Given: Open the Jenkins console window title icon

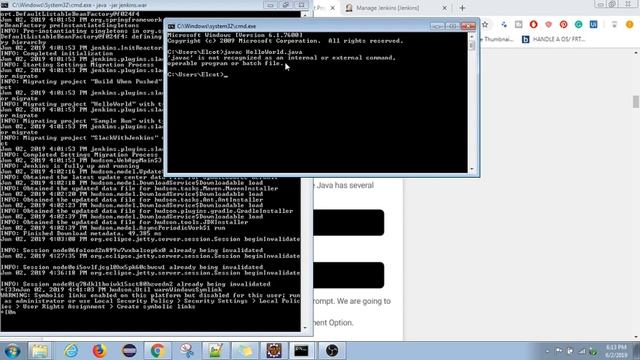Looking at the screenshot, I should 4,5.
